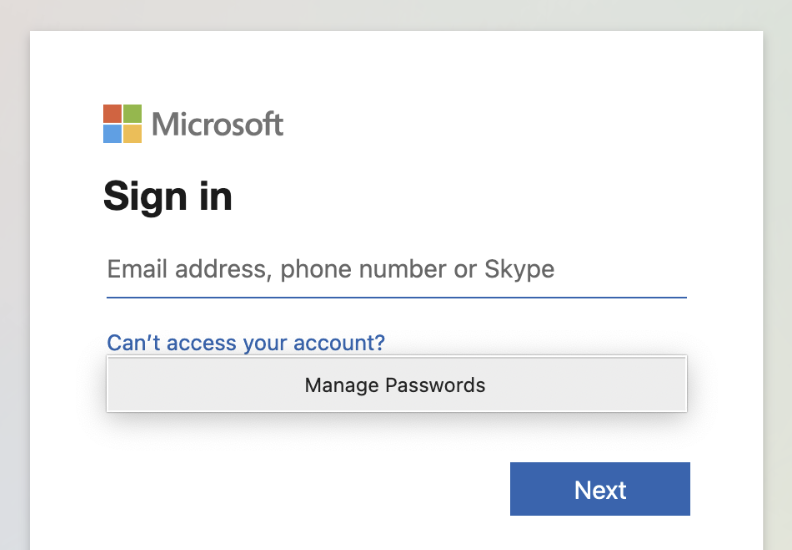This screenshot has height=550, width=792.
Task: Select Manage Passwords from autofill popup
Action: coord(395,385)
